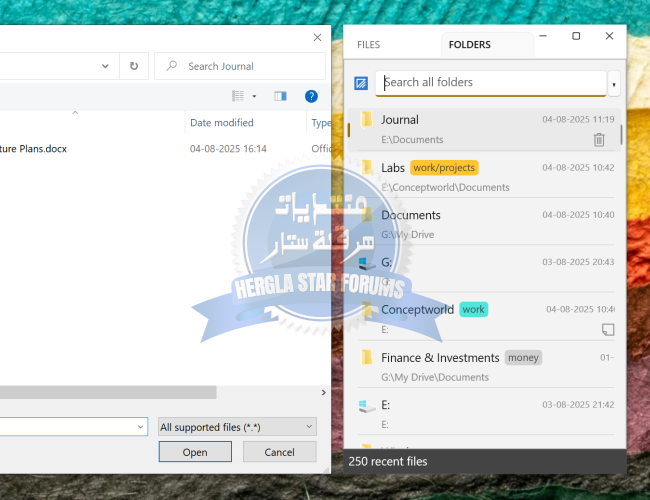This screenshot has height=500, width=650.
Task: Toggle the preview pane icon
Action: tap(280, 96)
